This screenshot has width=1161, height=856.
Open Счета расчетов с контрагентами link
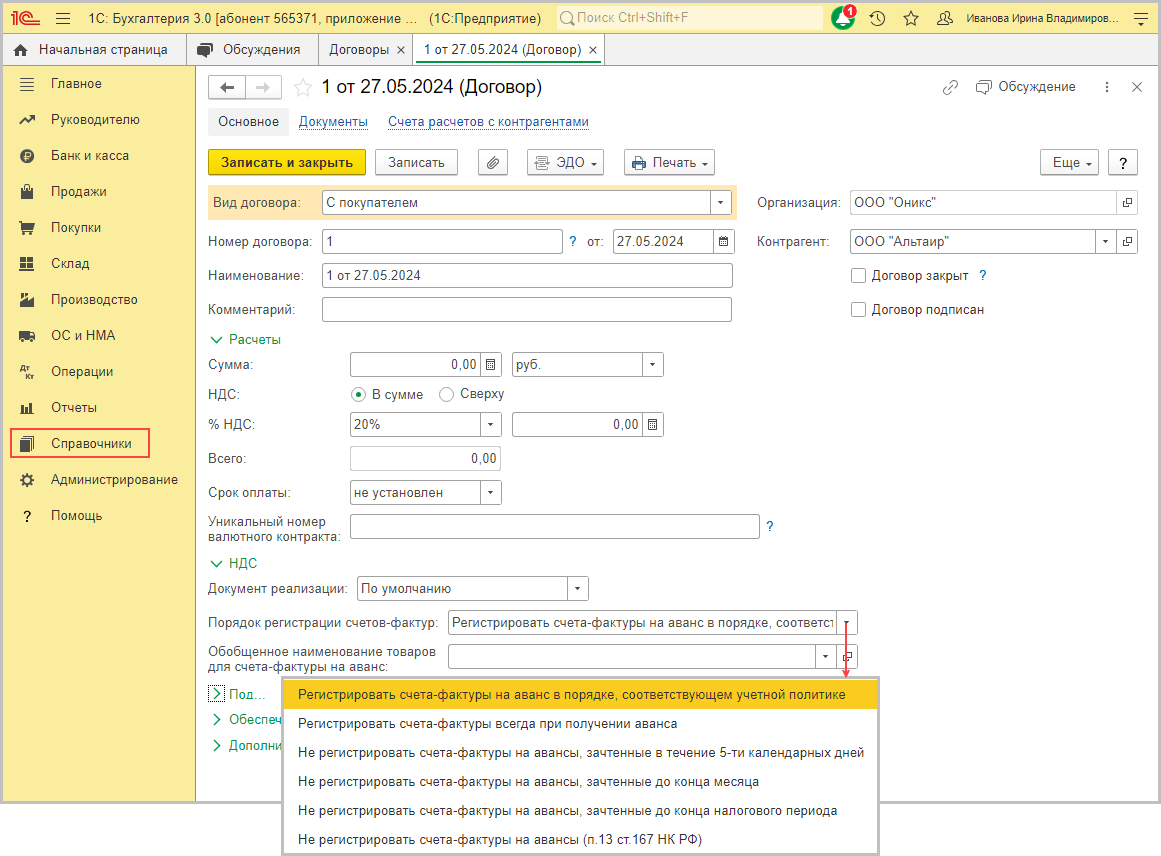(x=489, y=121)
